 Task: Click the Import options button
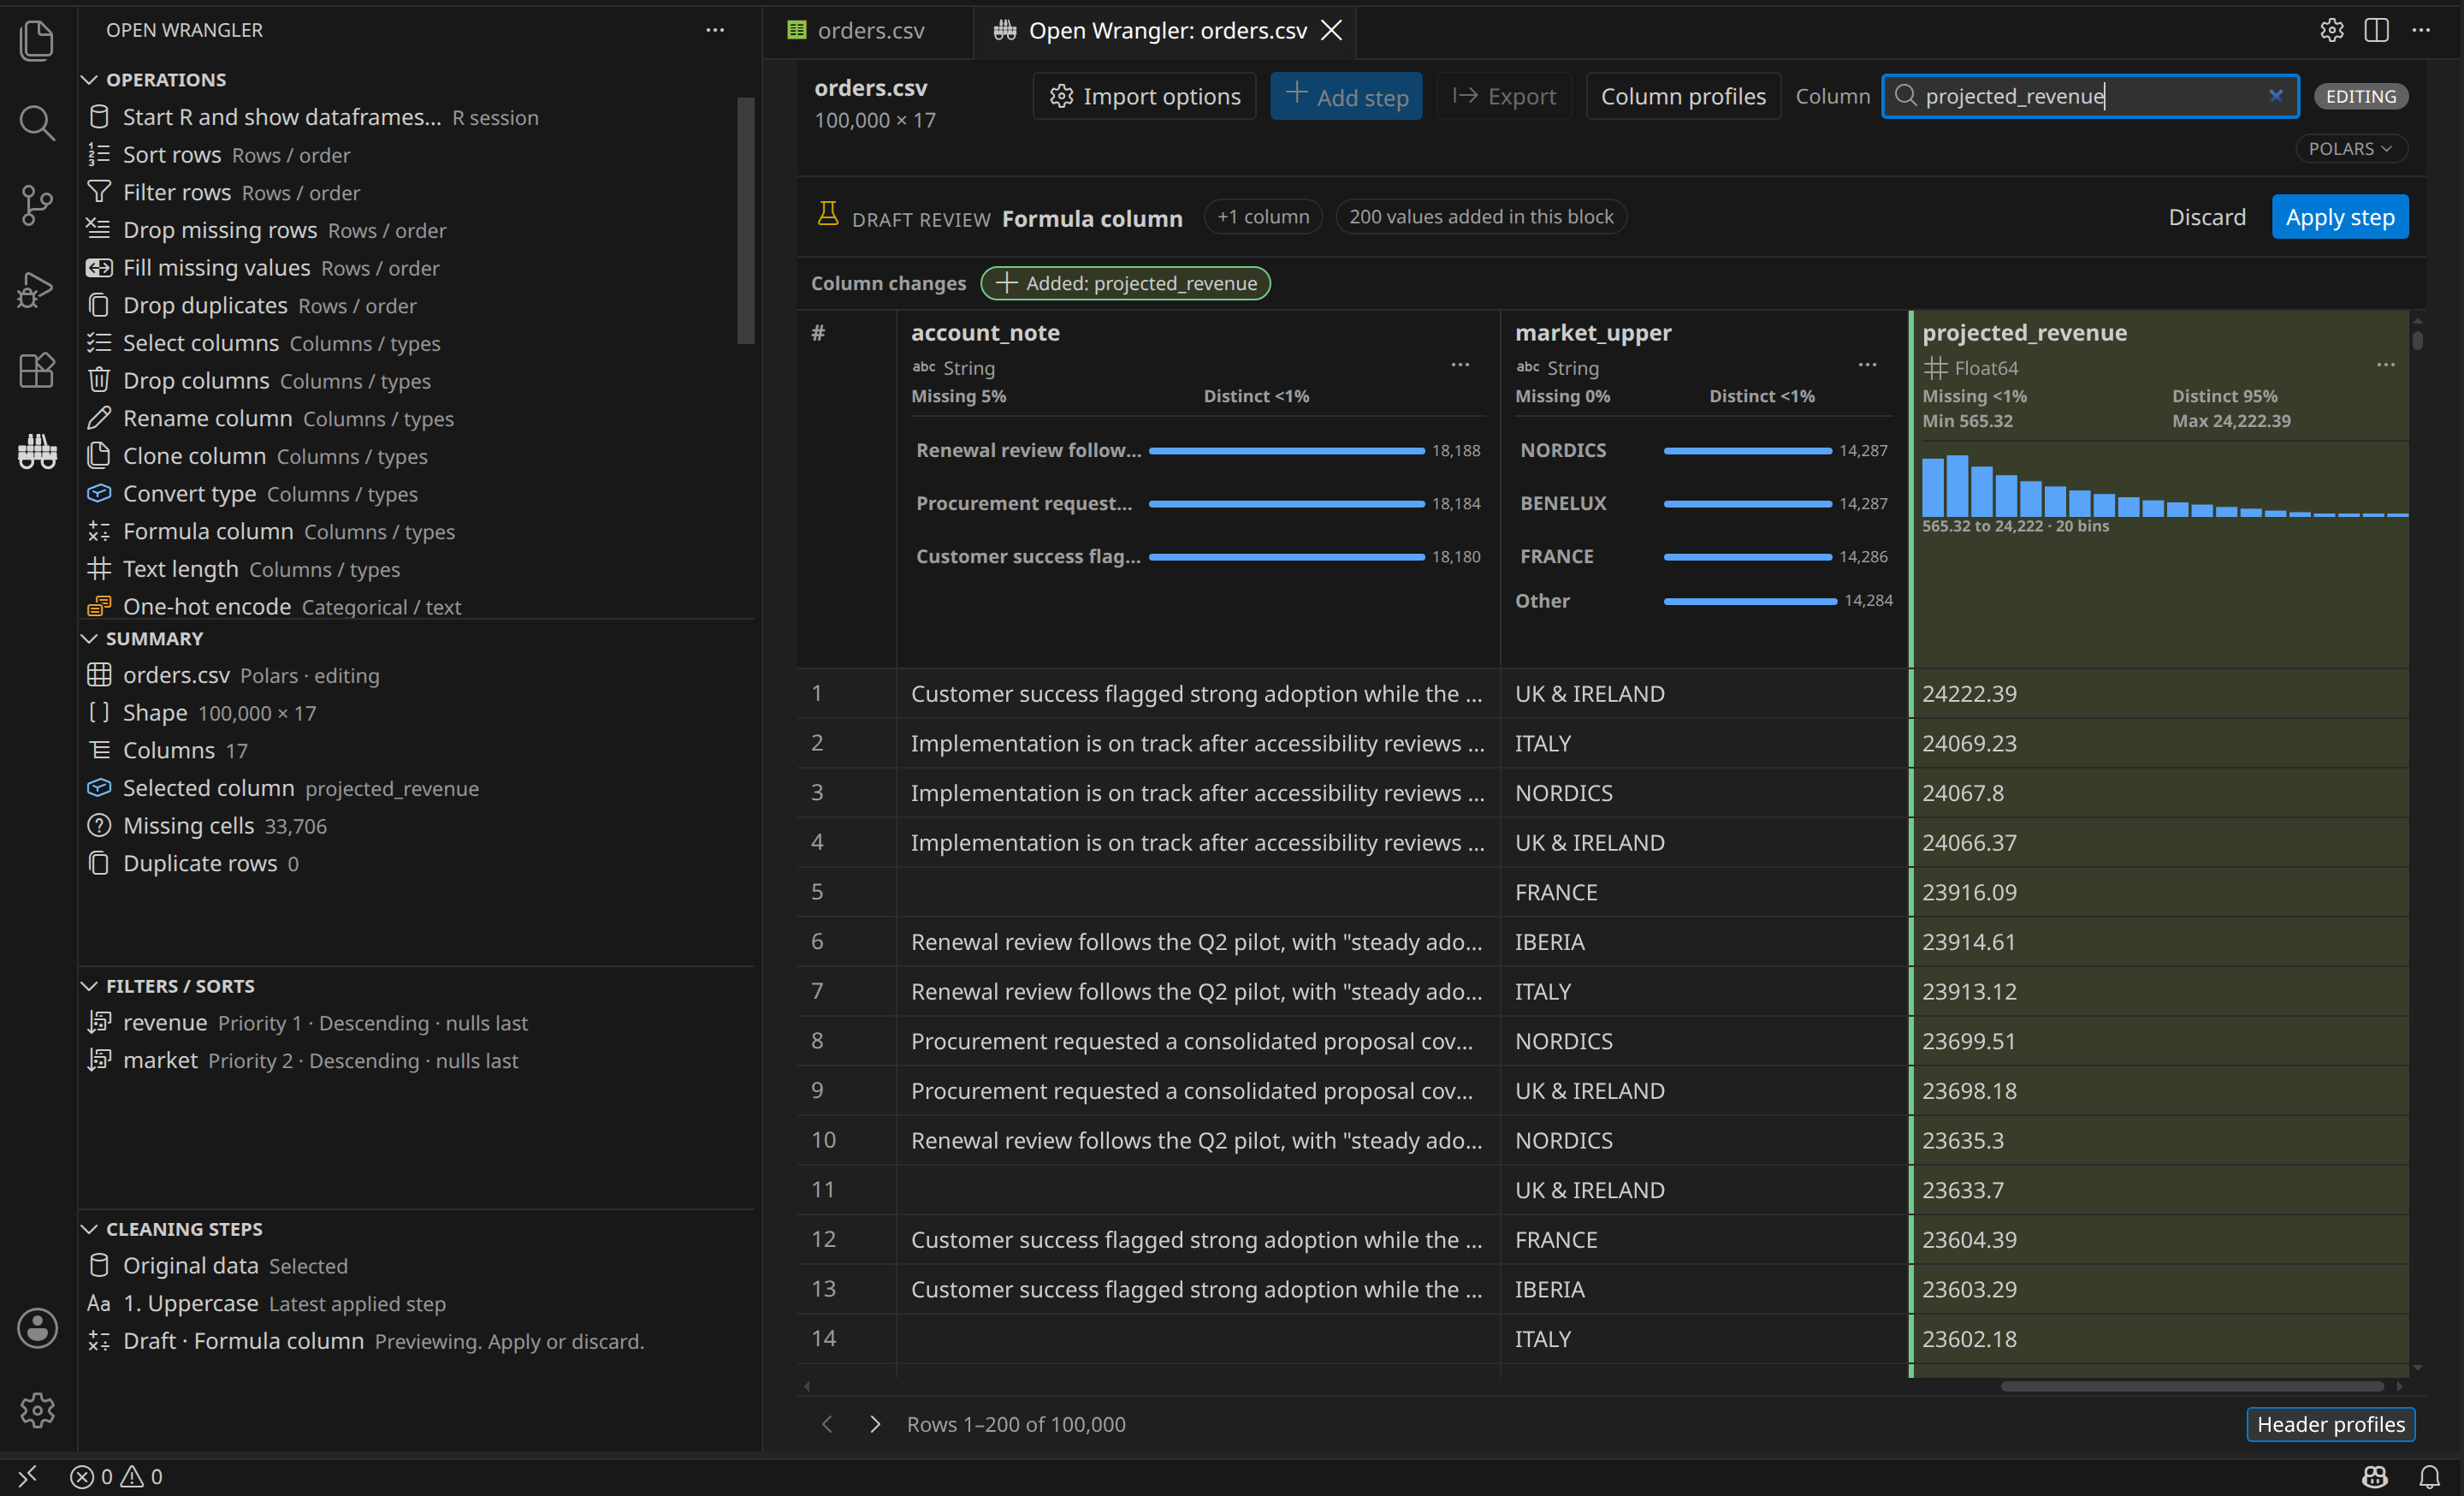[1144, 96]
